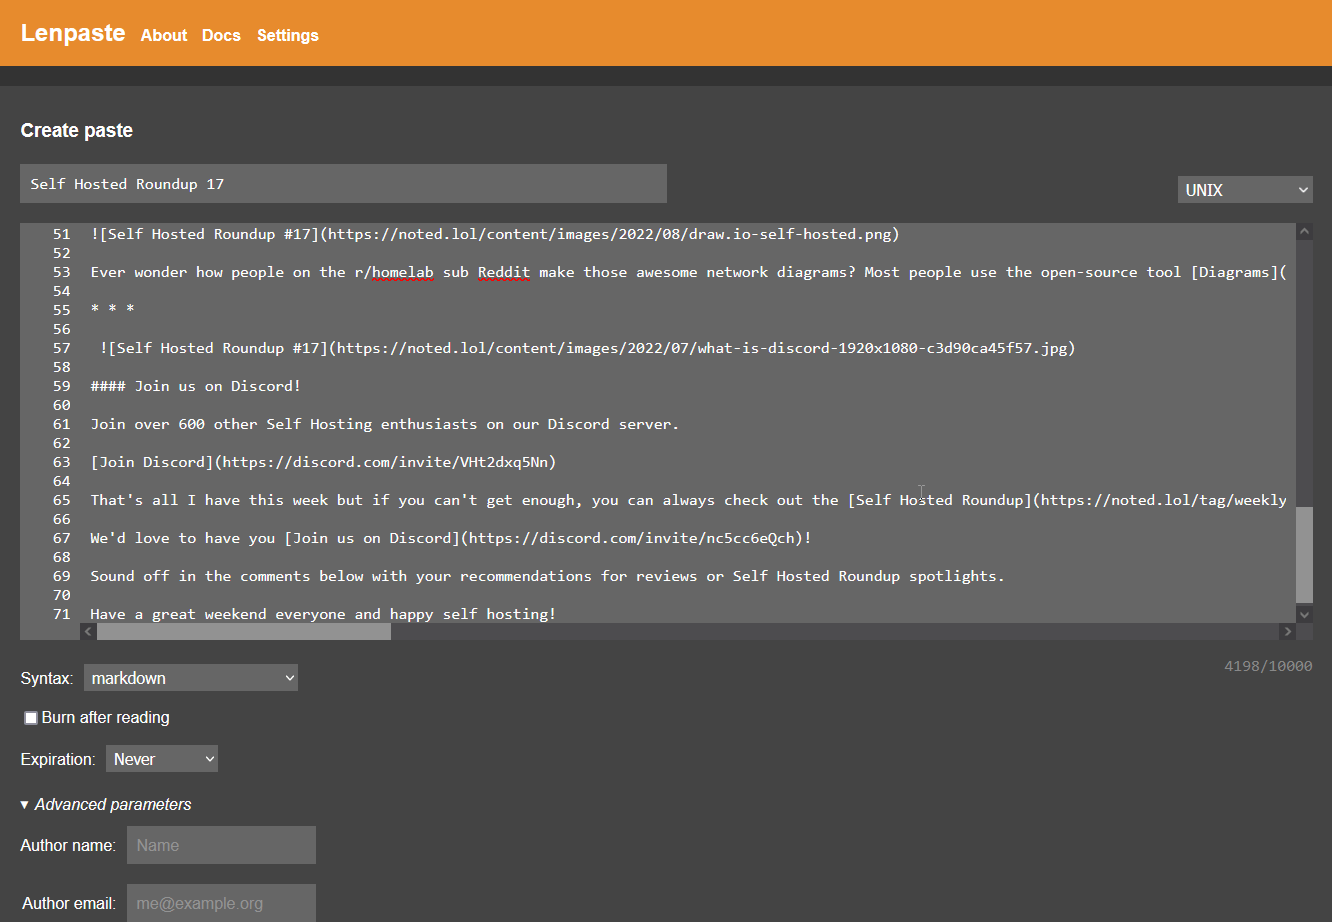The image size is (1332, 922).
Task: Open the UNIX line-endings dropdown
Action: click(1244, 189)
